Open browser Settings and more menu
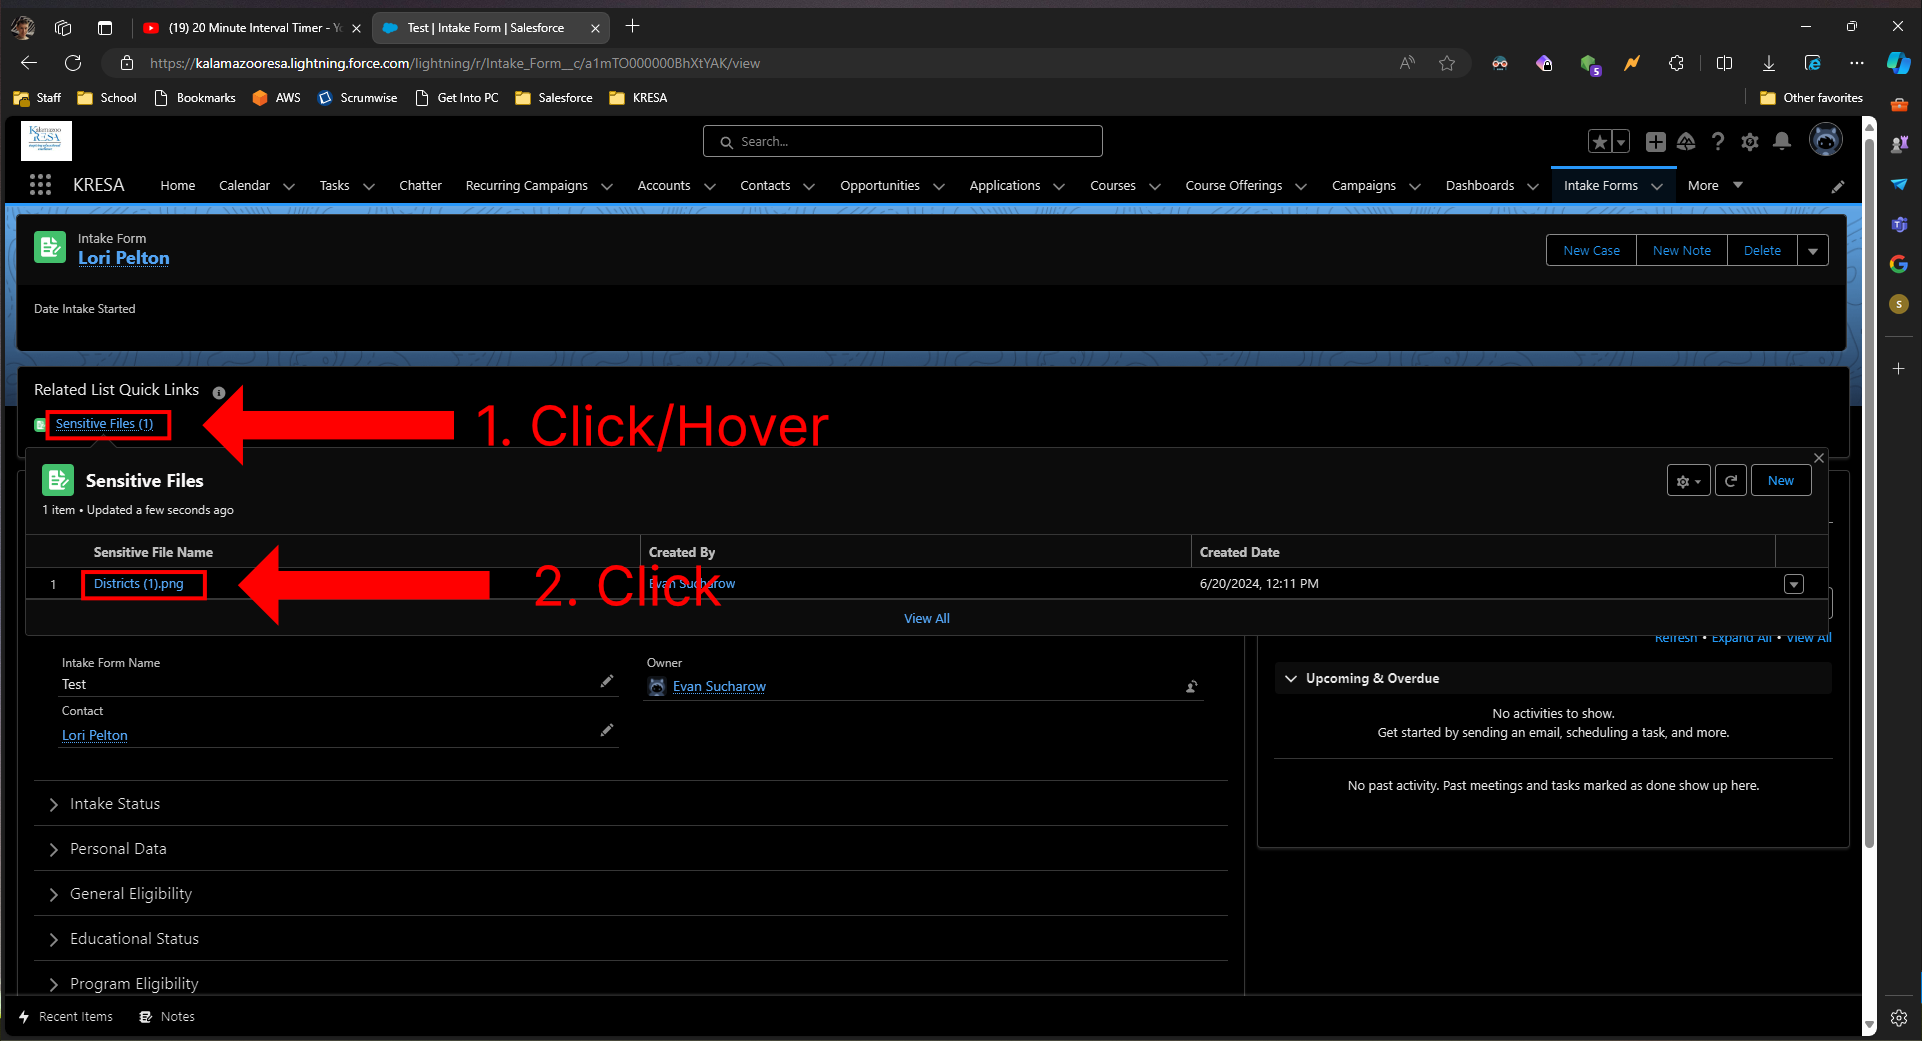This screenshot has height=1041, width=1922. click(1857, 63)
